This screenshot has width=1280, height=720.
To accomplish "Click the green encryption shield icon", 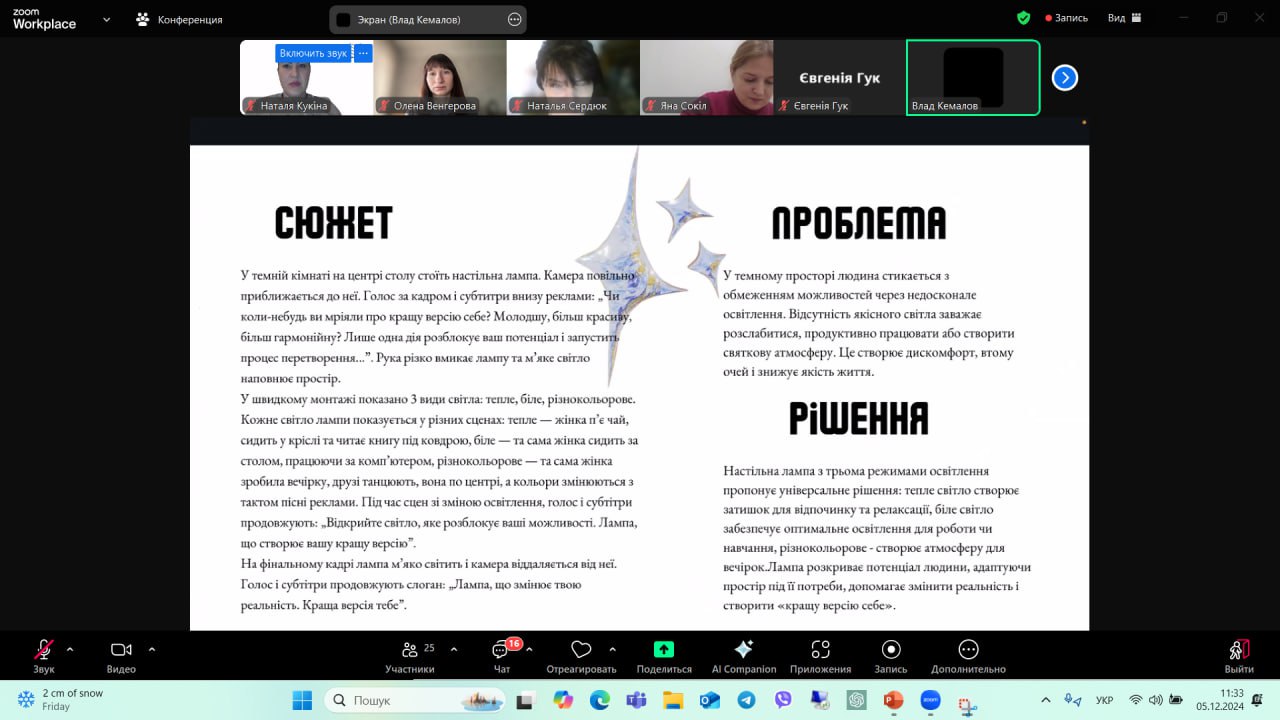I will (x=1023, y=18).
